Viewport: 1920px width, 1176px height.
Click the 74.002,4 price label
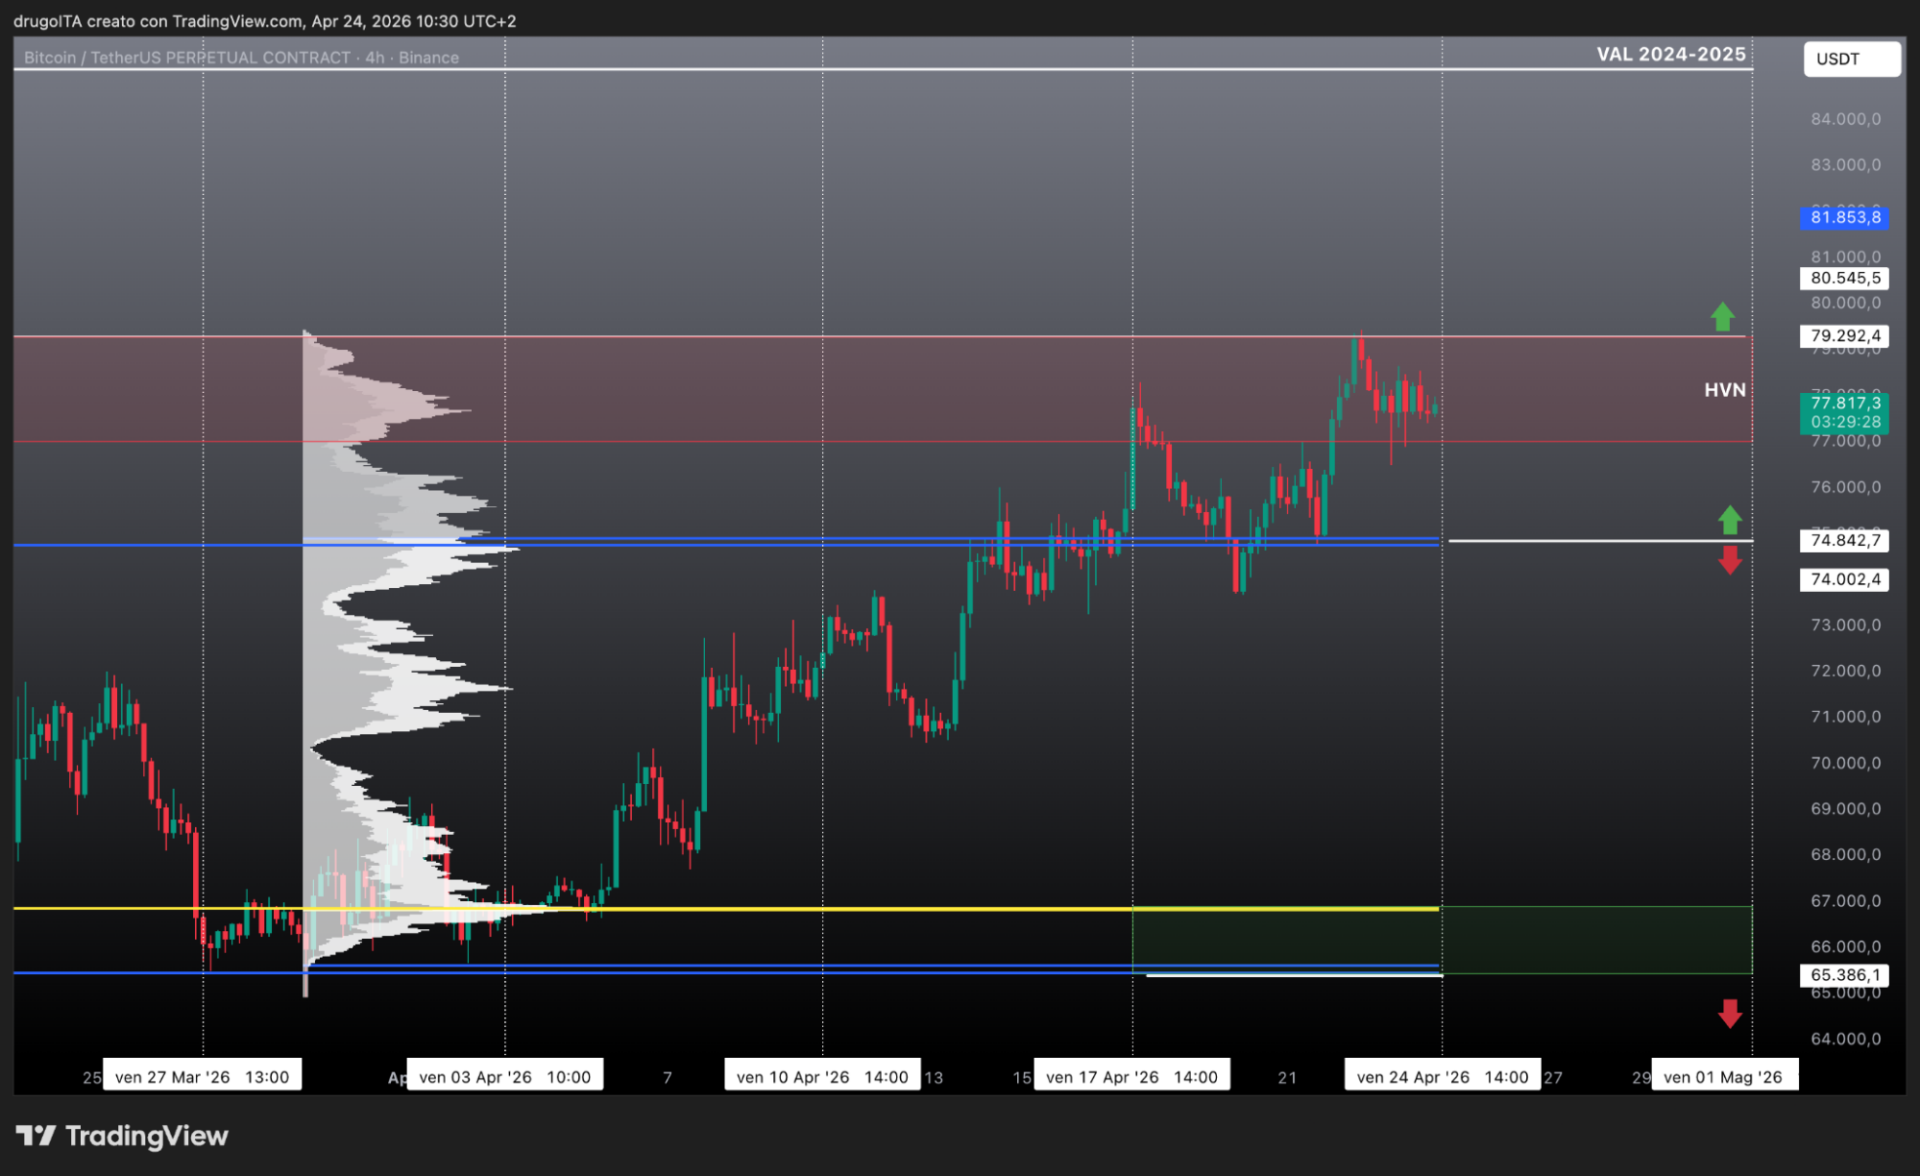[1845, 579]
